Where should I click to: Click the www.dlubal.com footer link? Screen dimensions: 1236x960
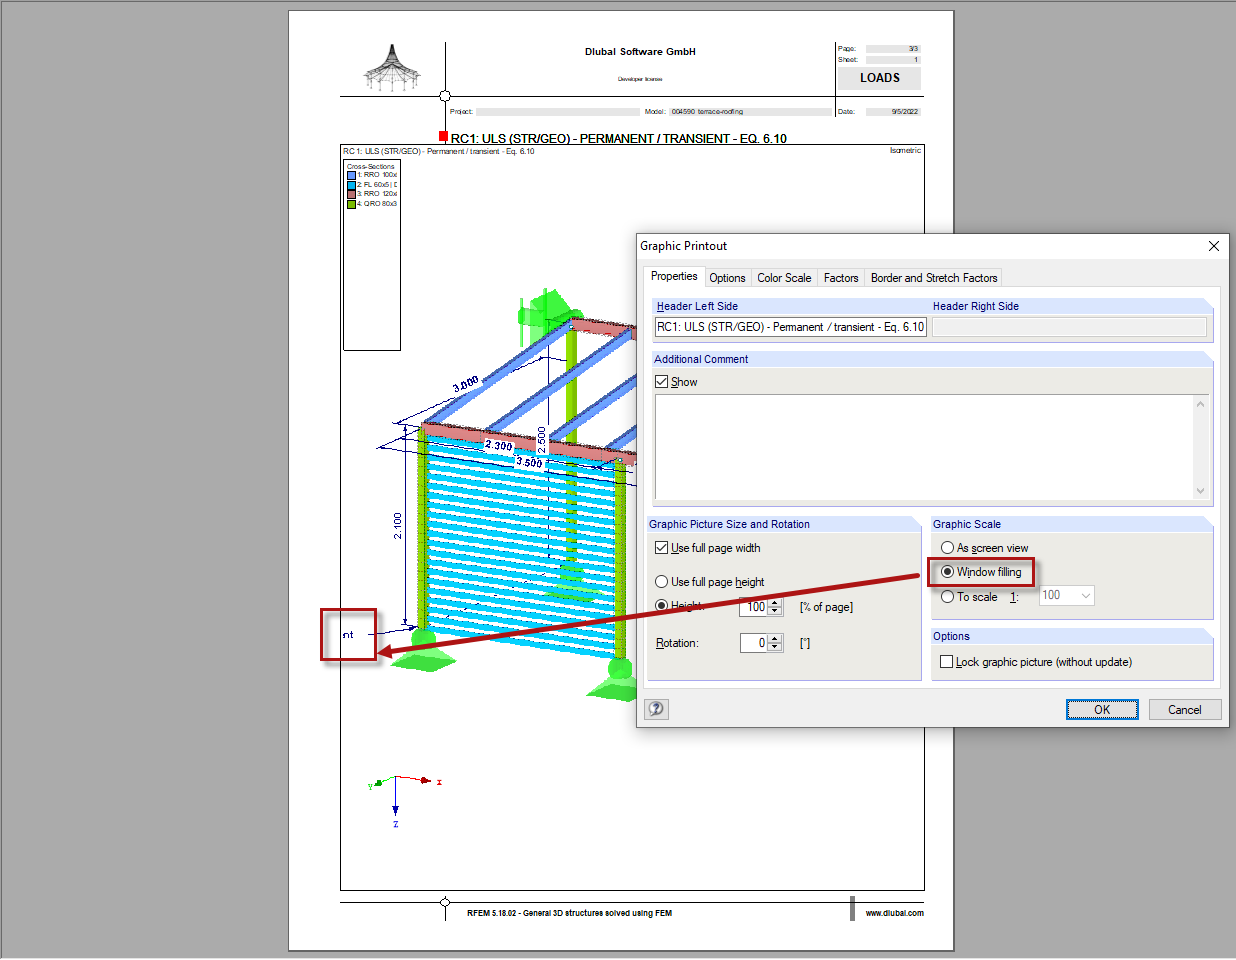[894, 913]
